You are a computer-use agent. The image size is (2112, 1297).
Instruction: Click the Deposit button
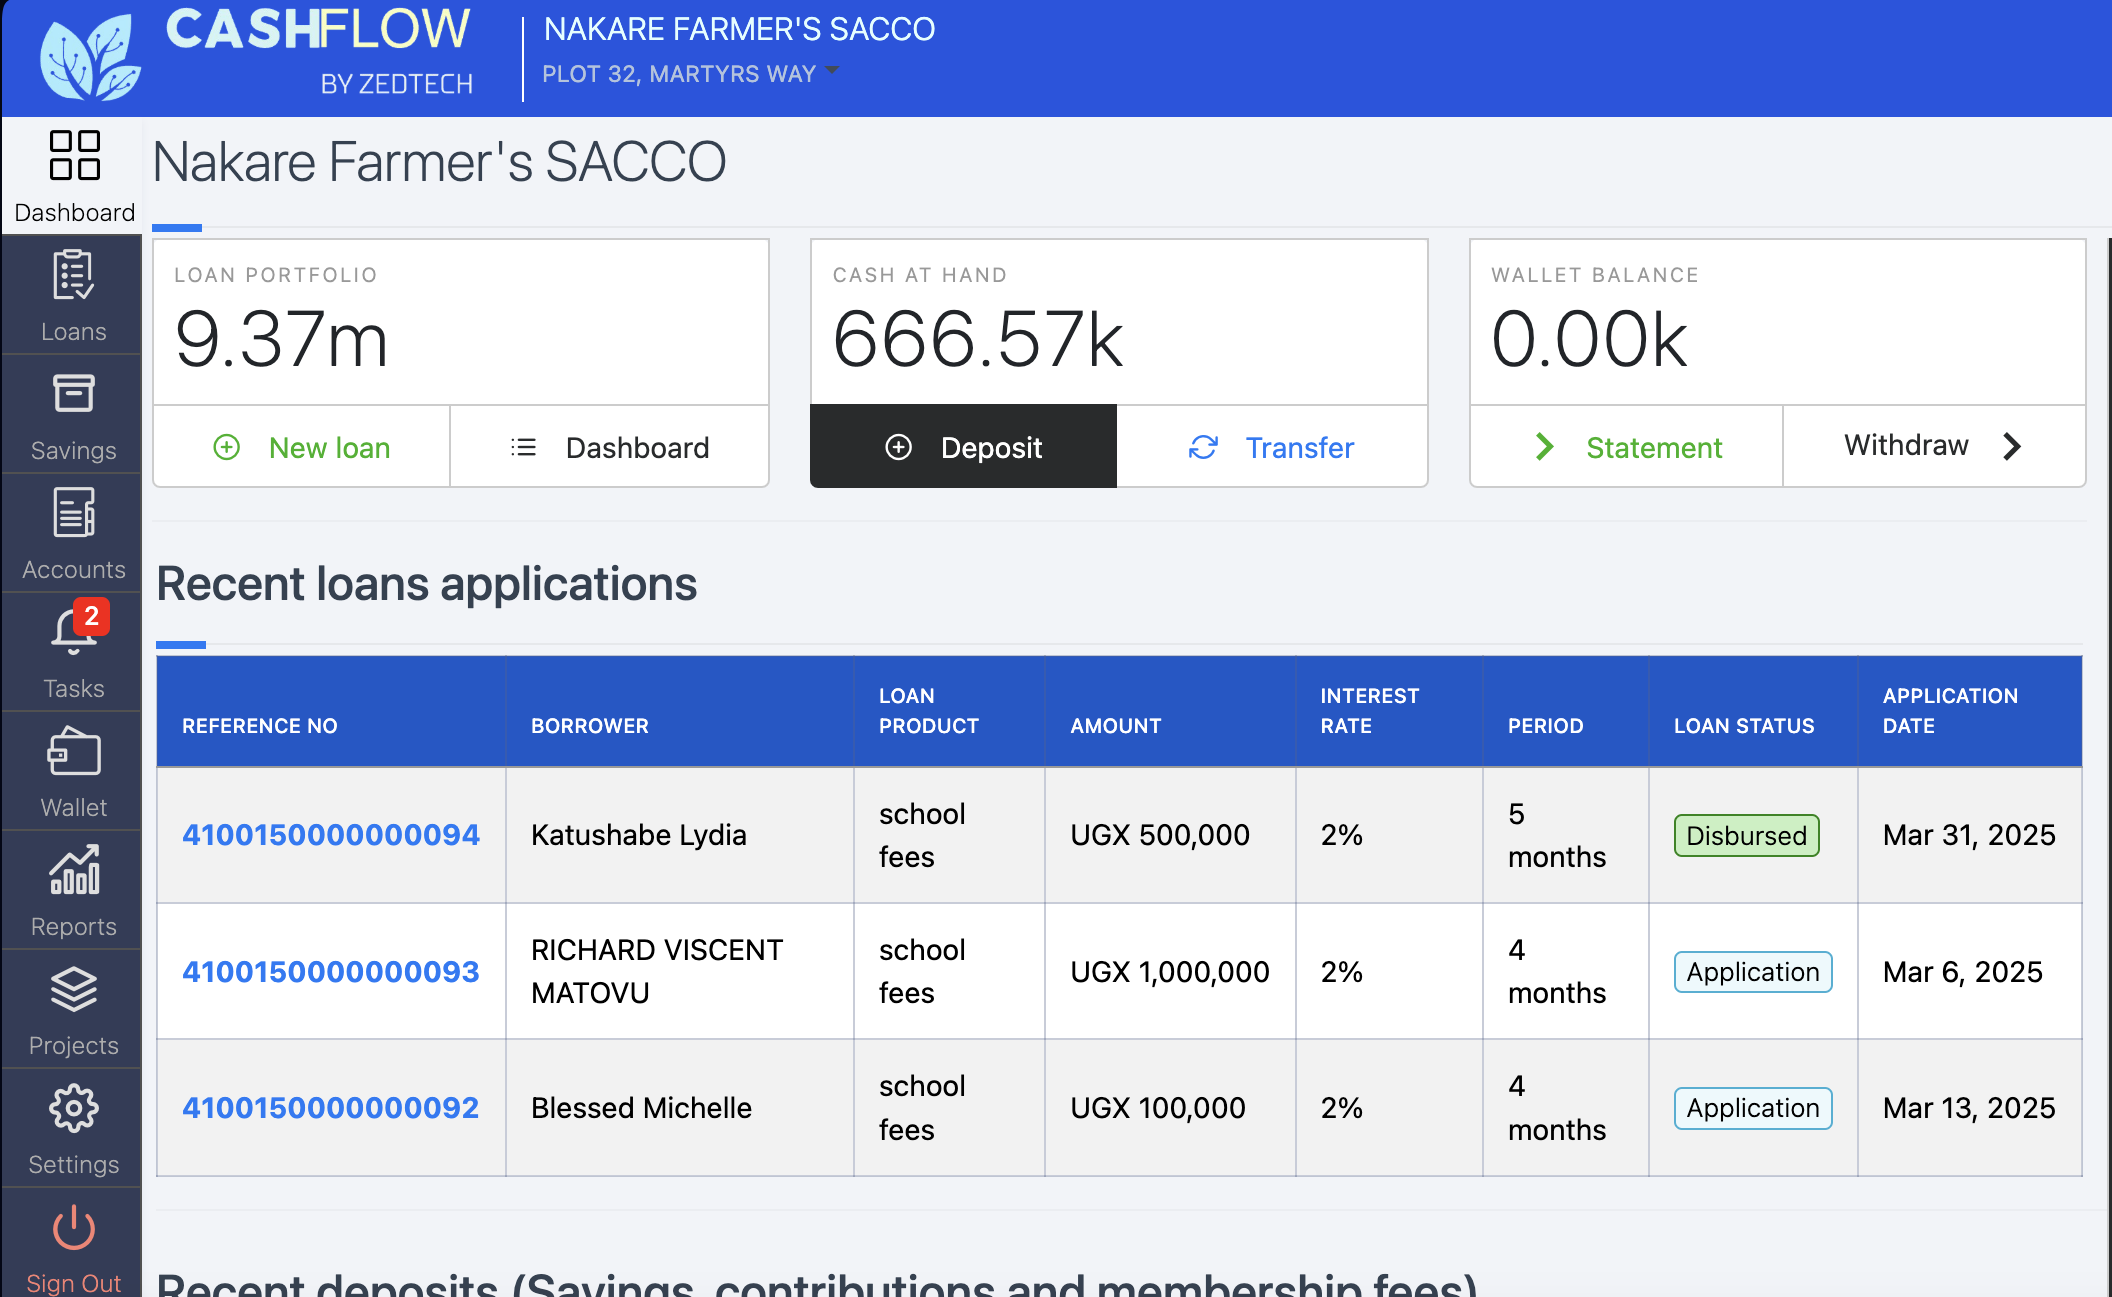(963, 447)
